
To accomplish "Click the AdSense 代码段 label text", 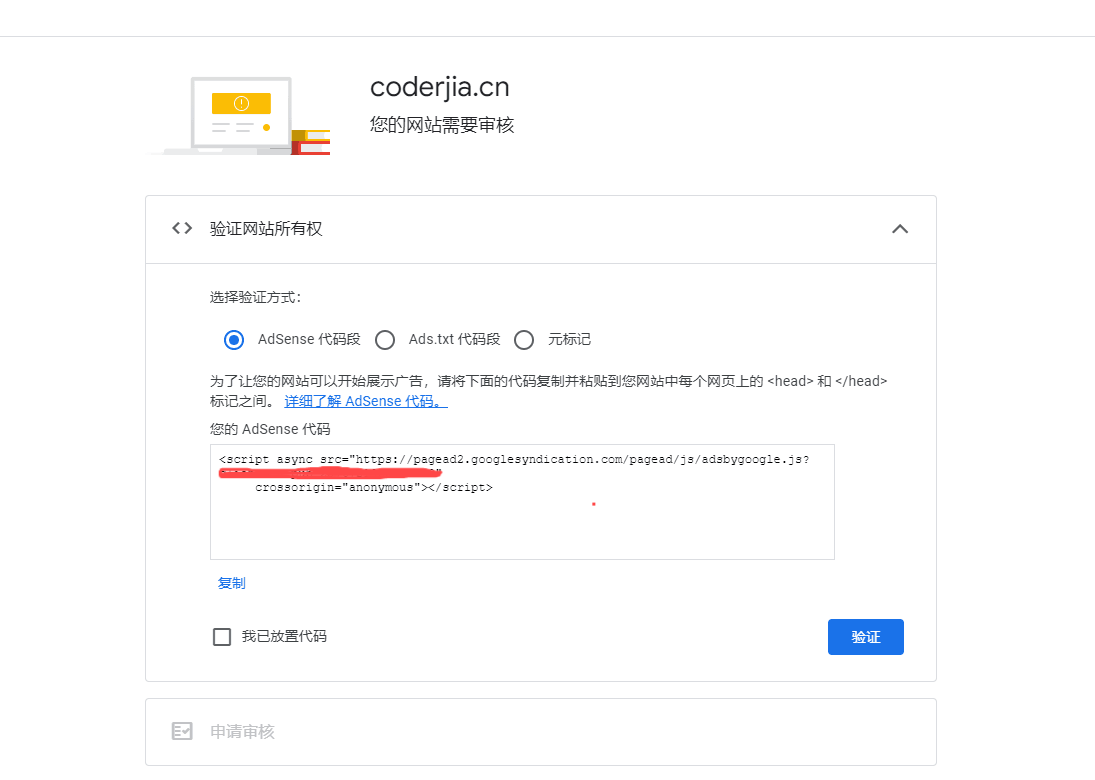I will pos(309,339).
